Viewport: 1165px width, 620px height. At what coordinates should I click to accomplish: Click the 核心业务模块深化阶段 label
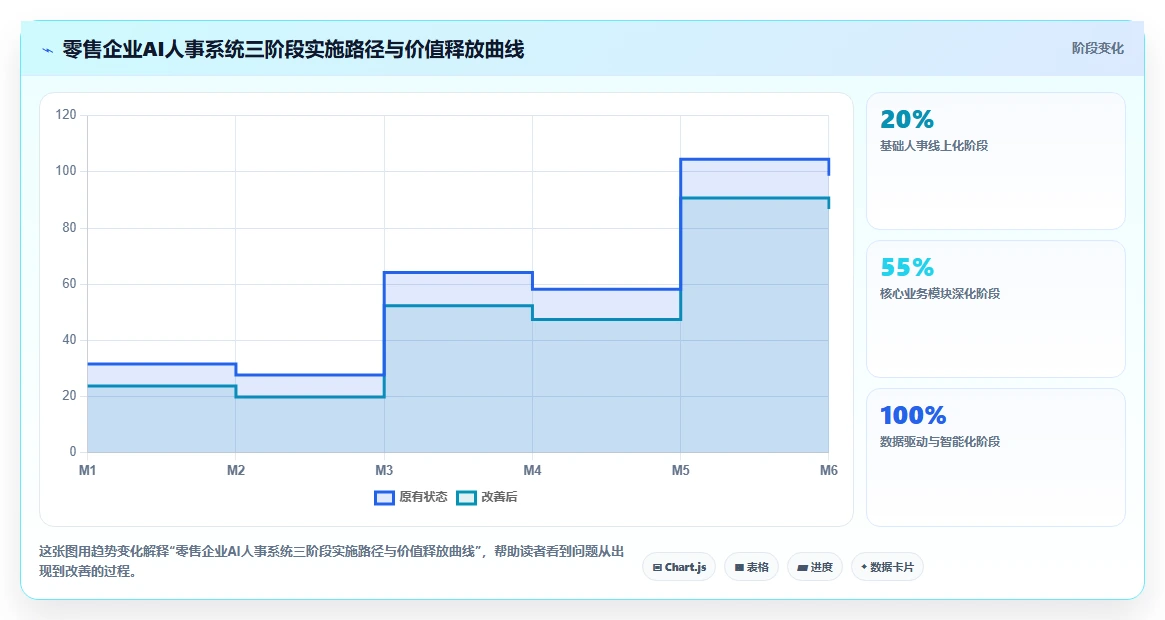pos(940,294)
